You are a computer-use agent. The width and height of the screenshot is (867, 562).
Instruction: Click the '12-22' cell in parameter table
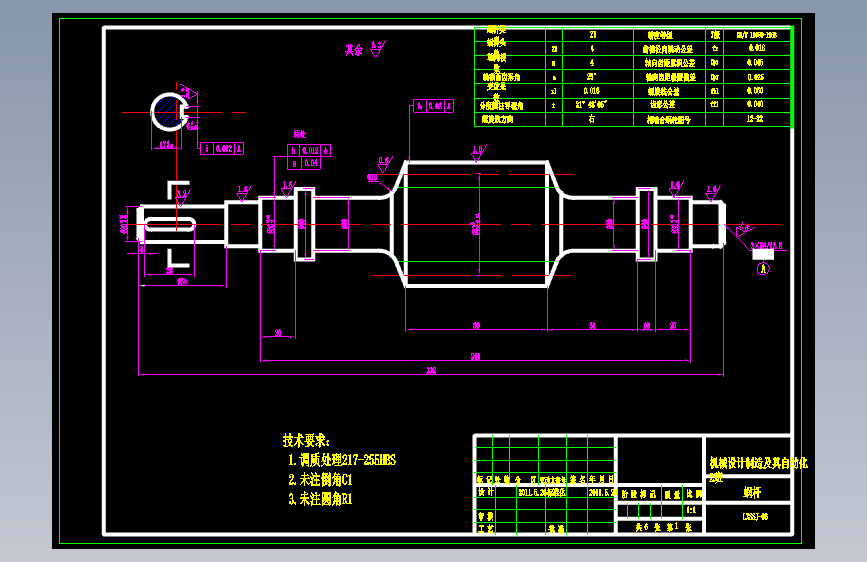pos(755,119)
